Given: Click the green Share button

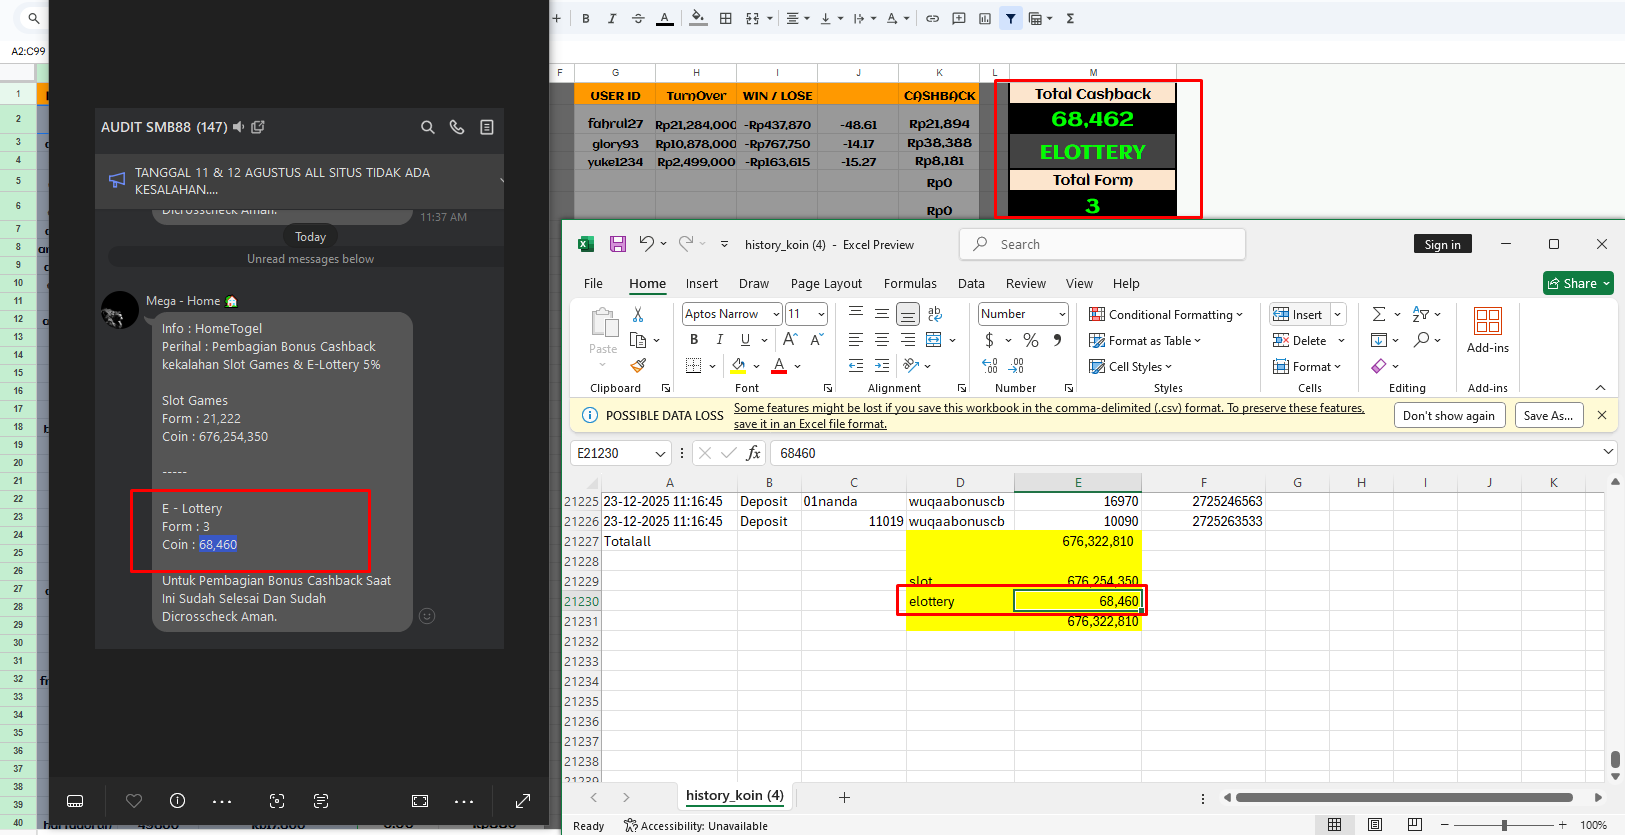Looking at the screenshot, I should point(1578,284).
